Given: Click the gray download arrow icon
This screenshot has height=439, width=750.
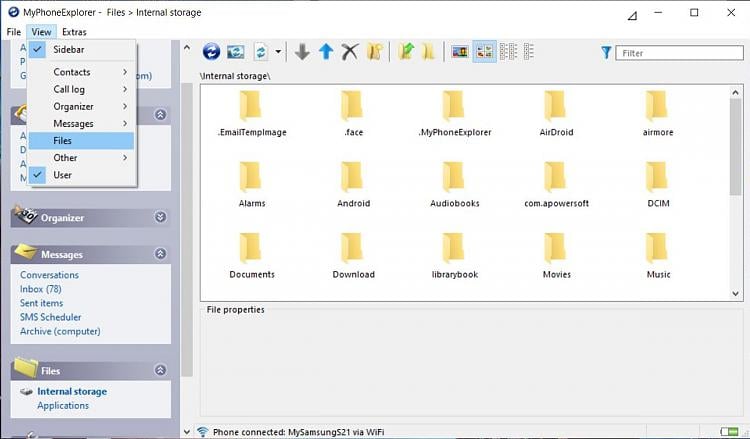Looking at the screenshot, I should [x=302, y=52].
